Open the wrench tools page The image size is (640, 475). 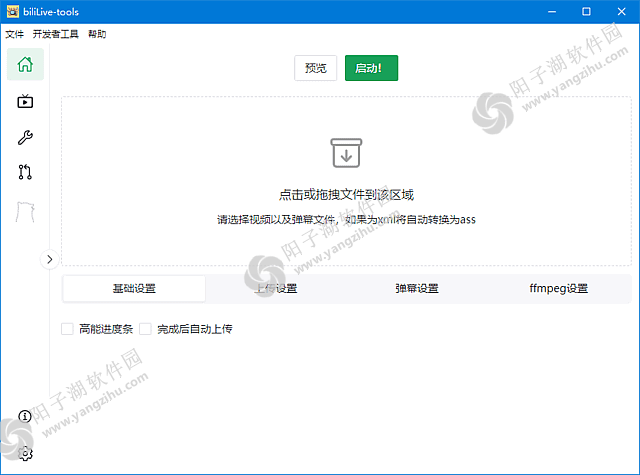point(25,138)
